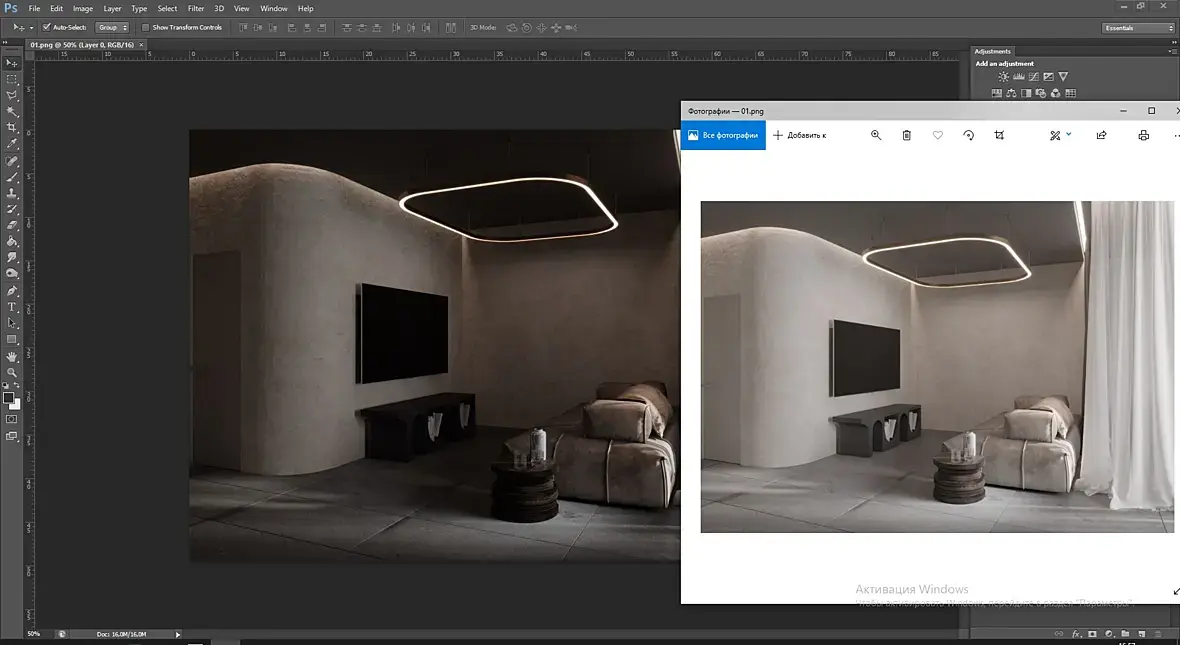Open the Essentials workspace dropdown

(1138, 28)
